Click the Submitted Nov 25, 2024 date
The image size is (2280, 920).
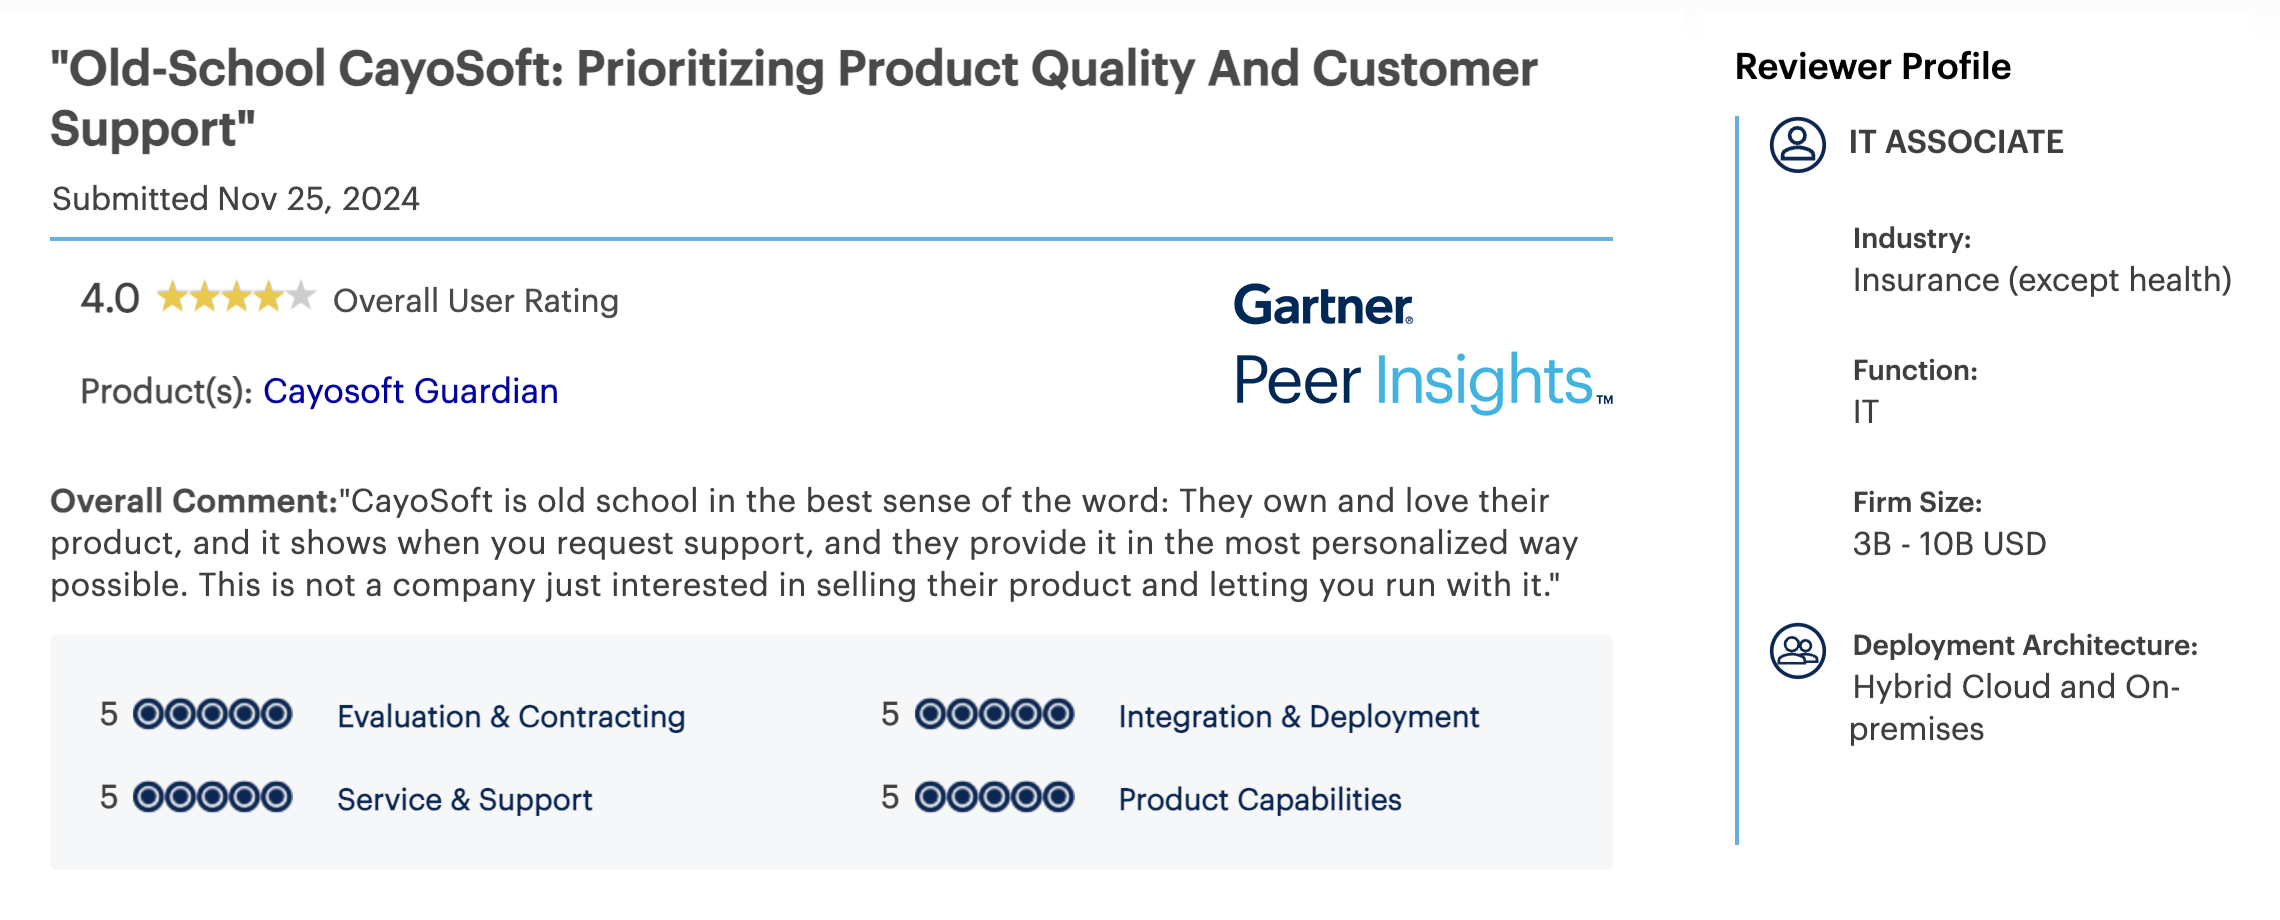[x=236, y=199]
